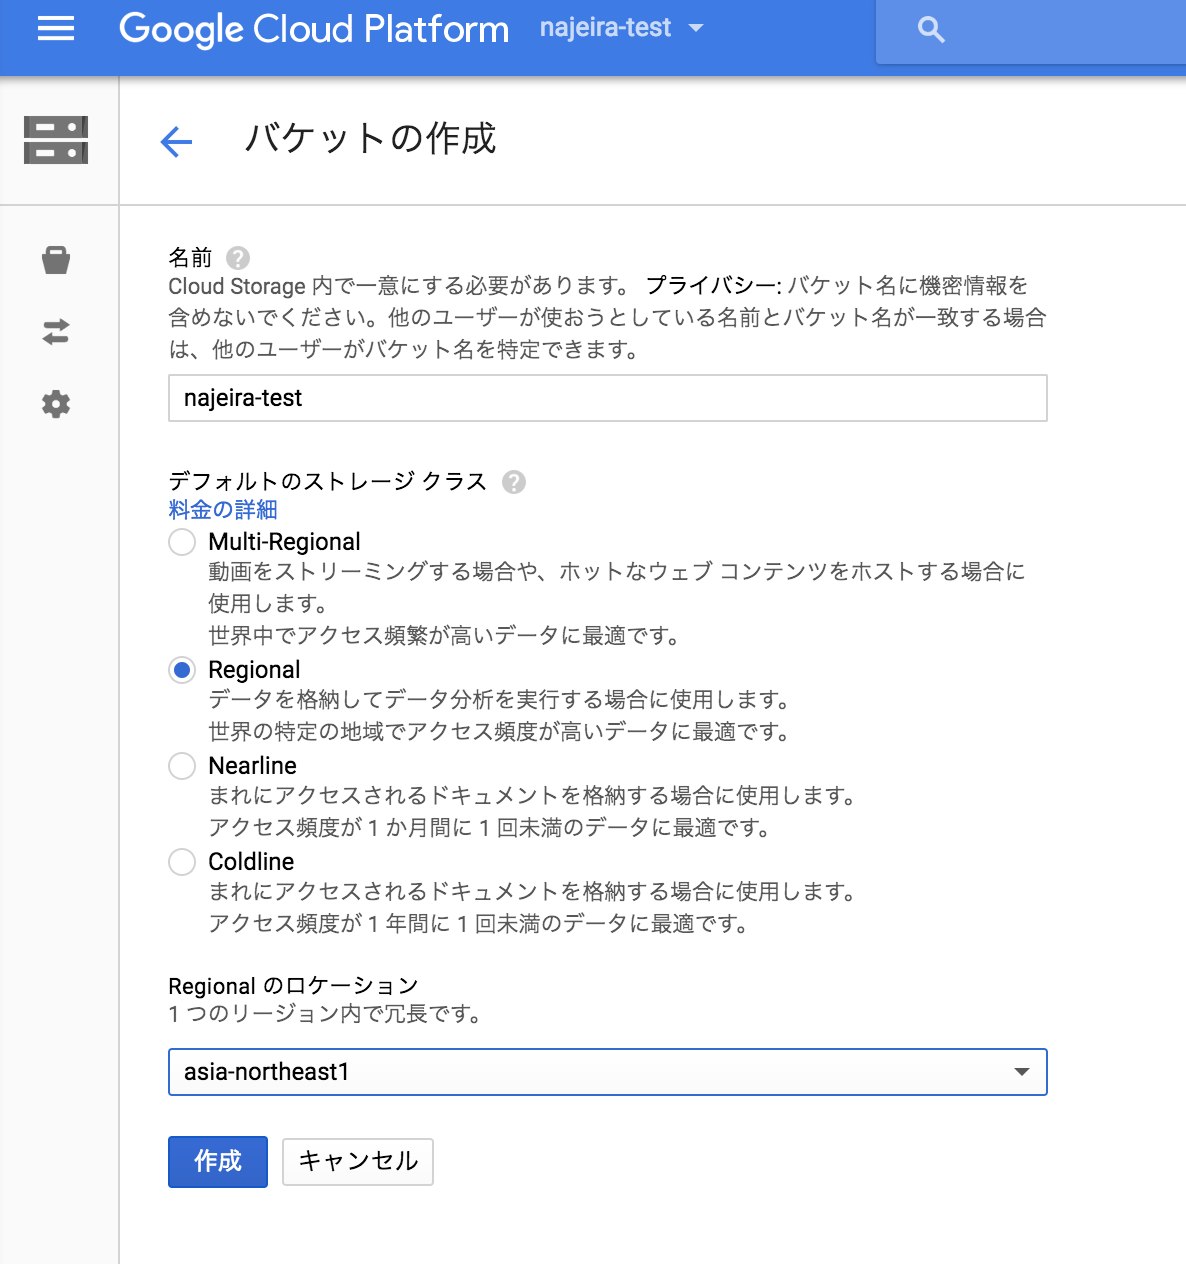Open the Transfer sidebar icon
1186x1264 pixels.
point(56,332)
